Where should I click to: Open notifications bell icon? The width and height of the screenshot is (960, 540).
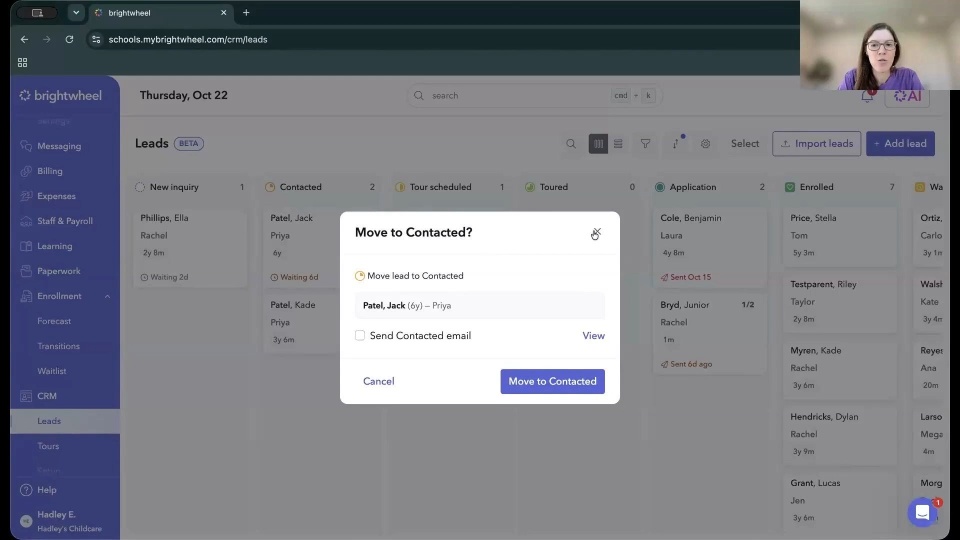coord(867,96)
